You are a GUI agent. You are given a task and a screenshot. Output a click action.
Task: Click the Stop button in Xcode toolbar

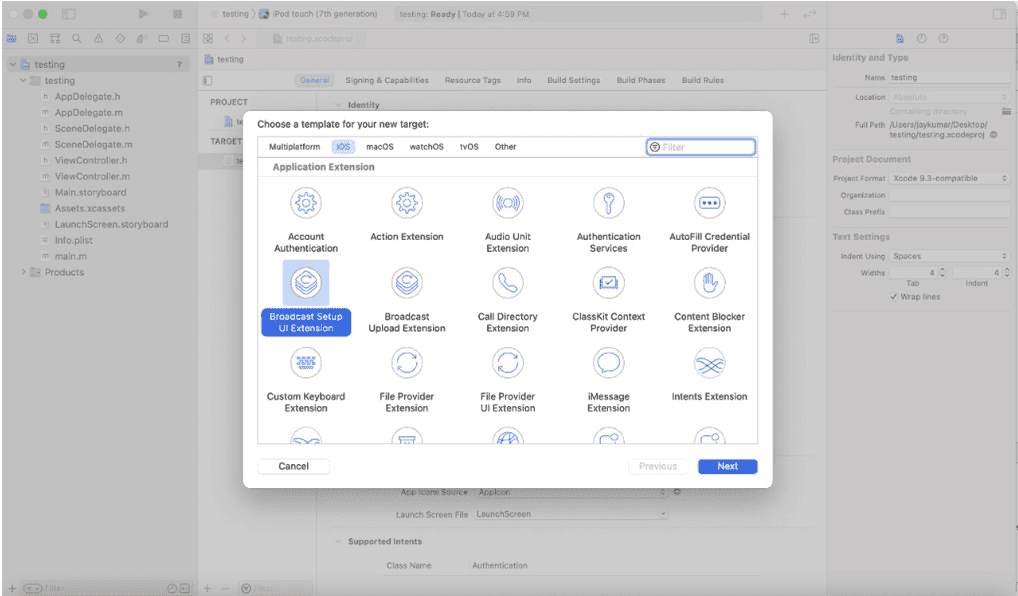click(177, 14)
